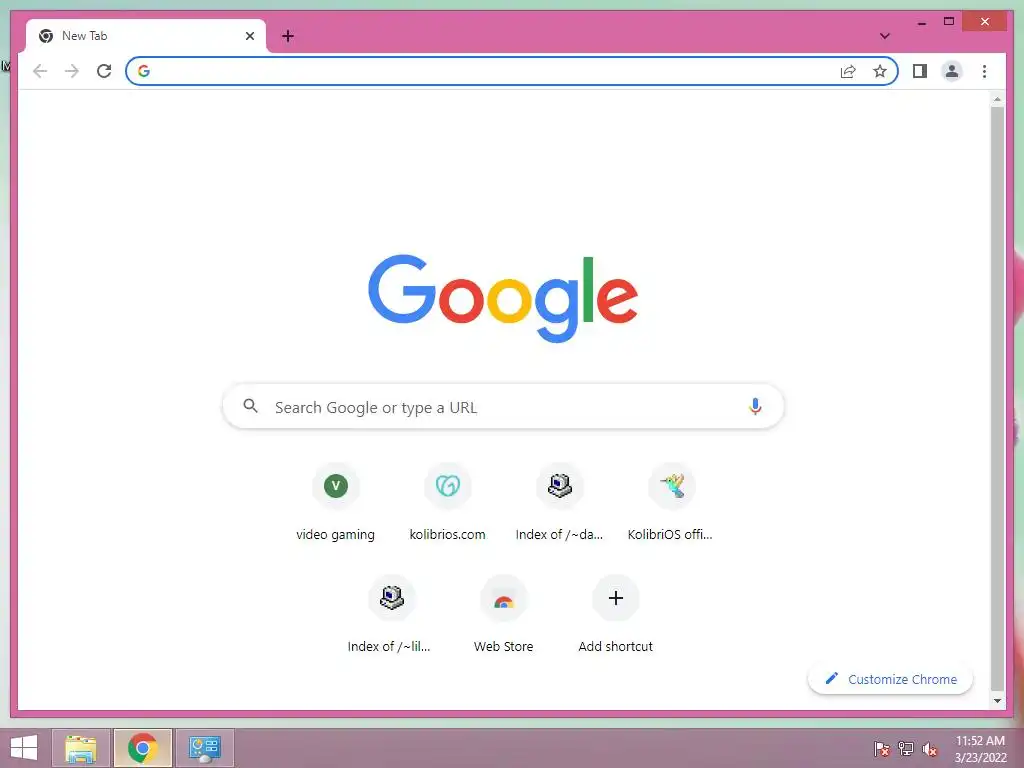Reload the current page
This screenshot has height=768, width=1024.
pyautogui.click(x=104, y=71)
